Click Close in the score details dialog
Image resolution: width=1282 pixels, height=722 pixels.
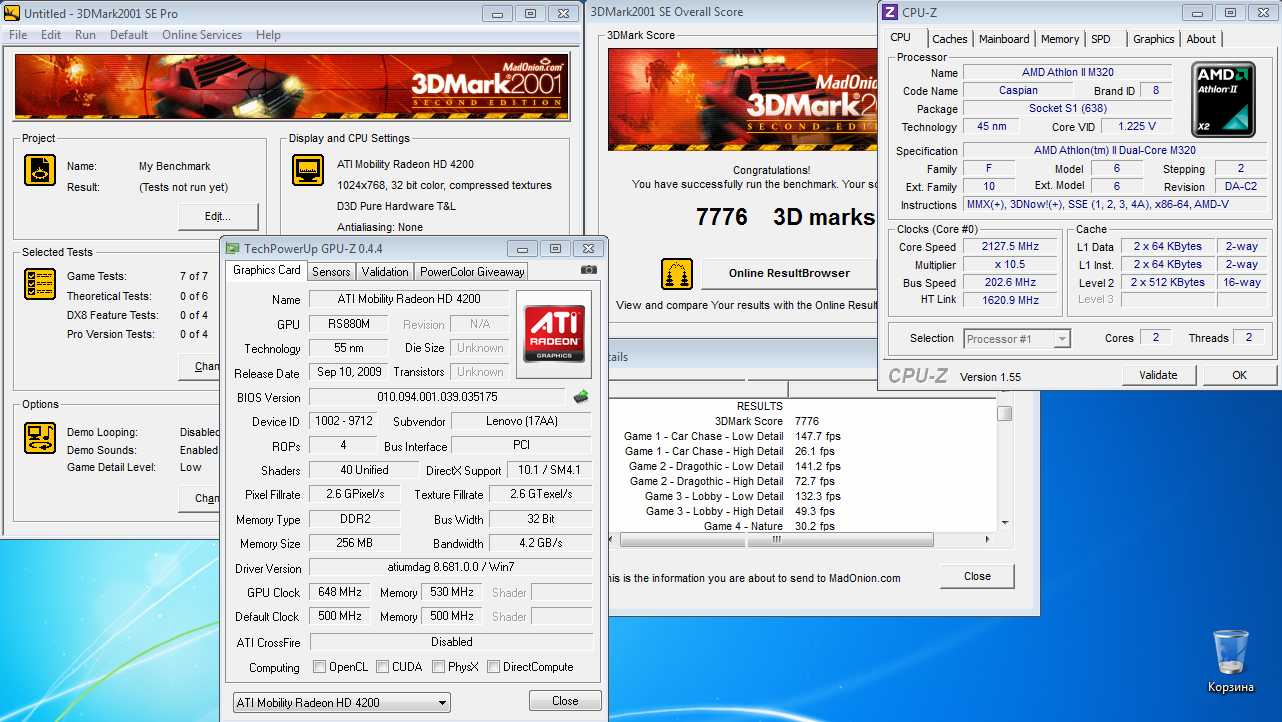977,576
